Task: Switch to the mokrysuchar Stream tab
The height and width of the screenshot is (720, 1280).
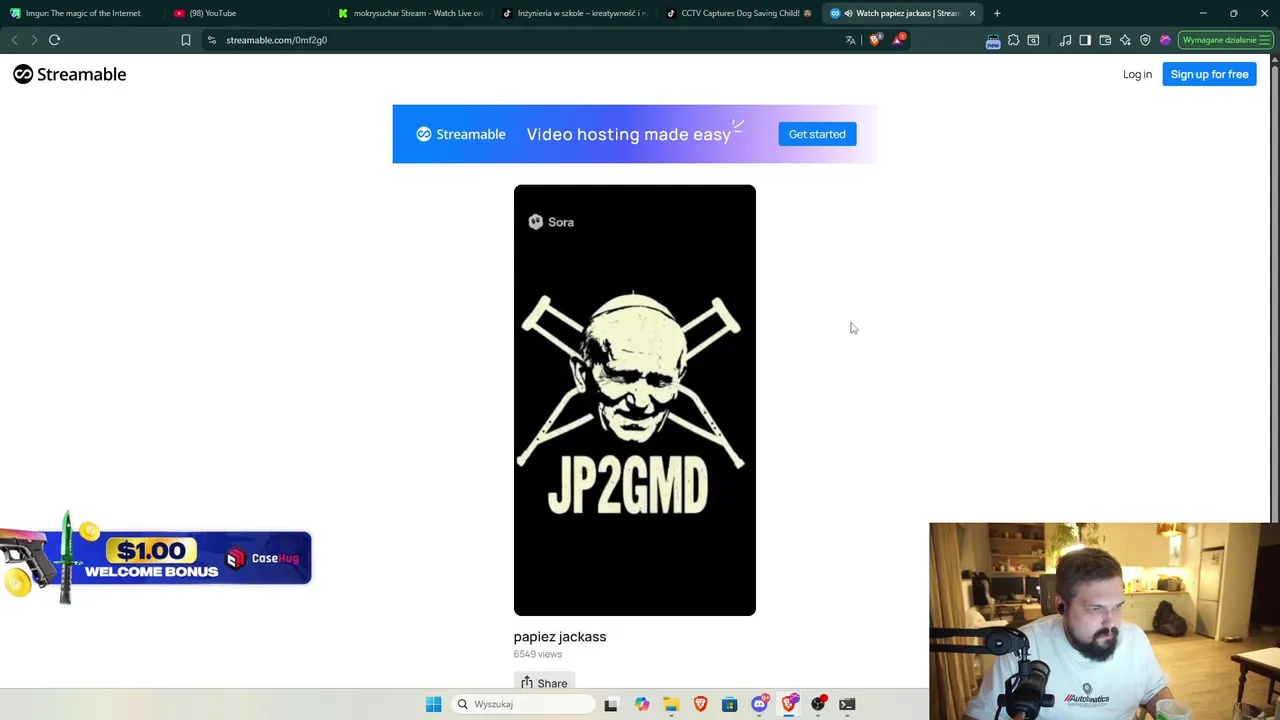Action: [410, 13]
